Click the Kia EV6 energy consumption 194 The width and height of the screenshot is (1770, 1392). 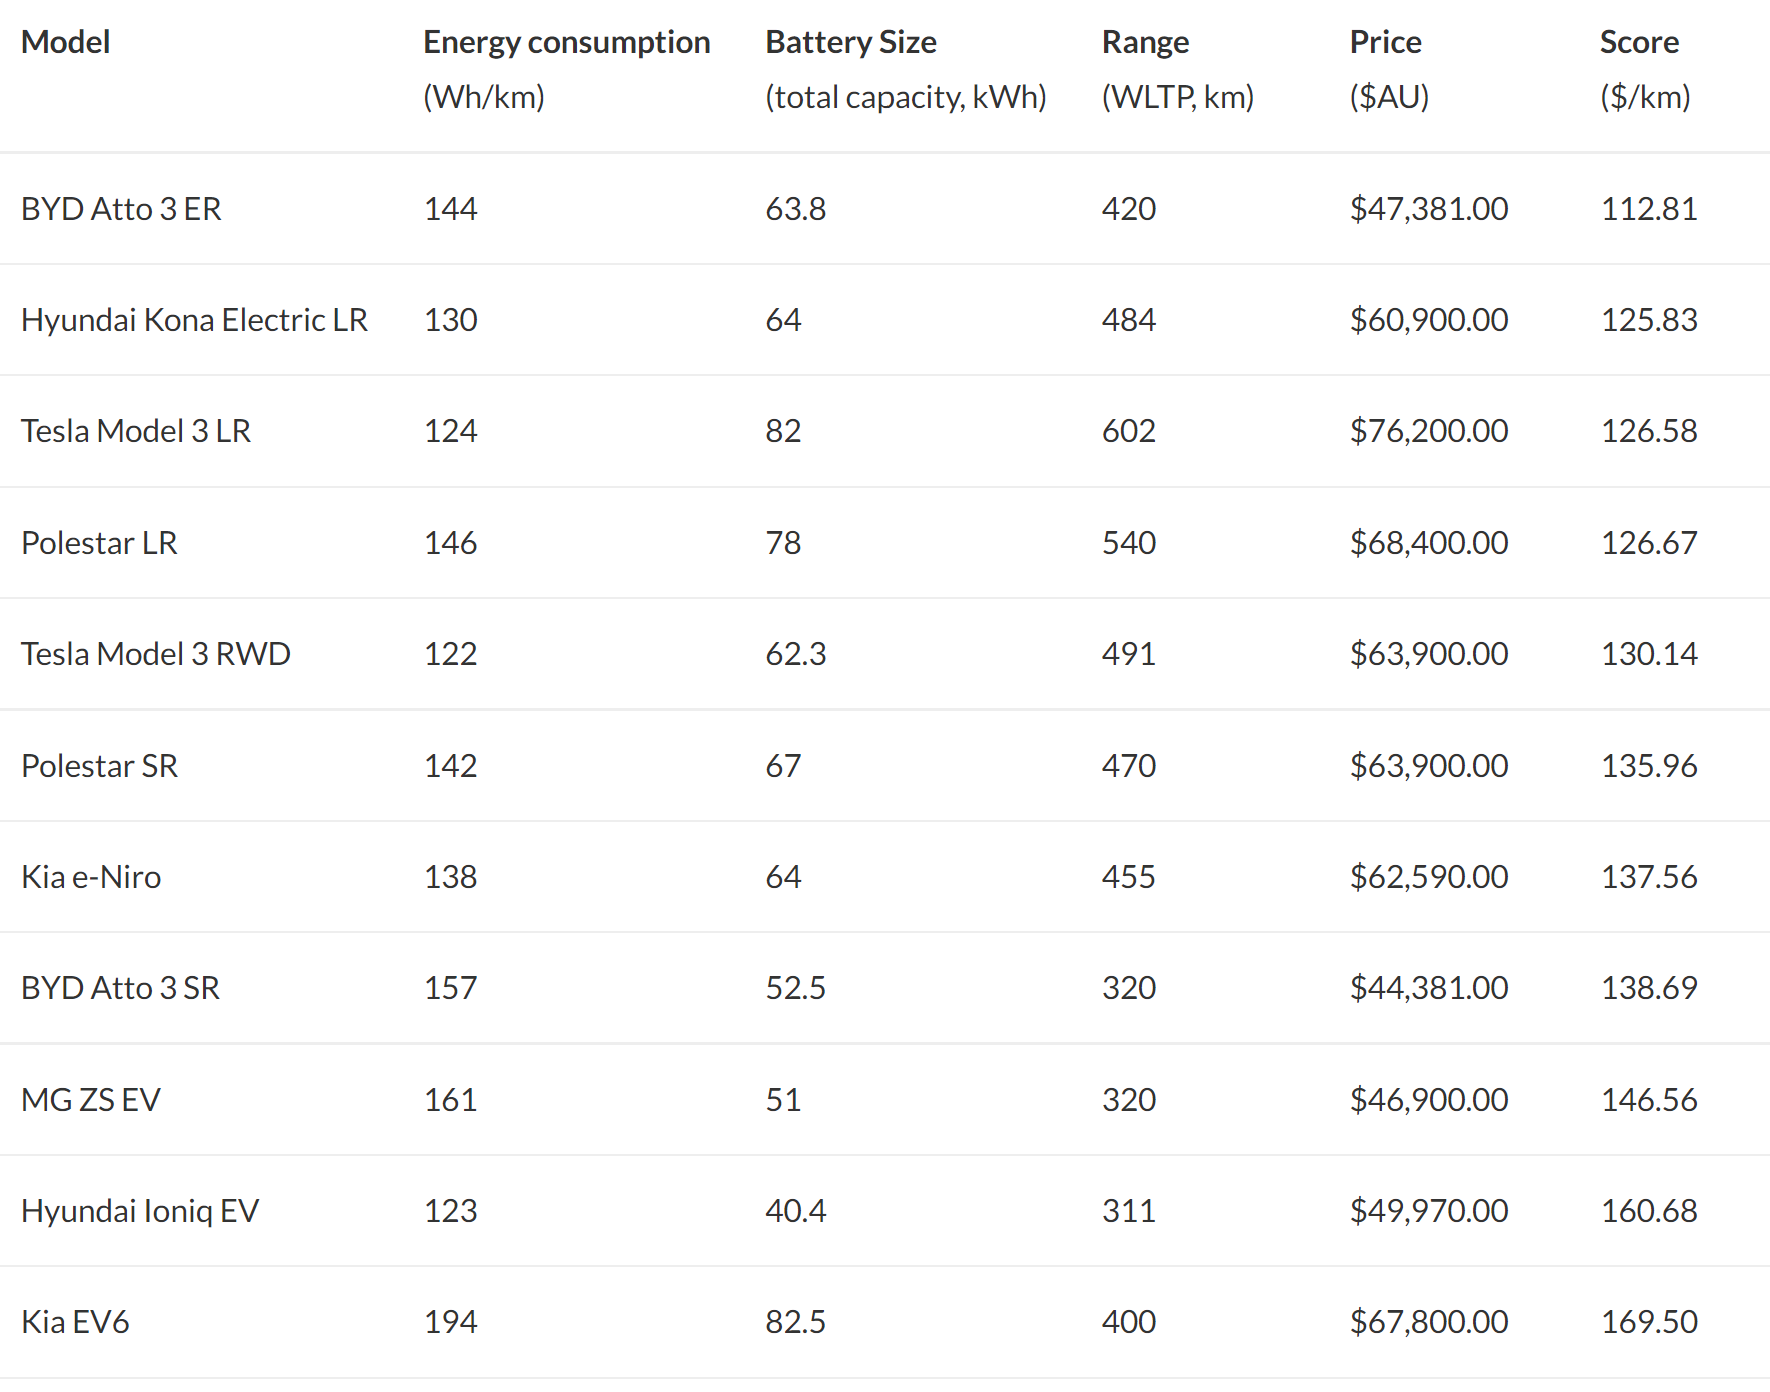(450, 1322)
